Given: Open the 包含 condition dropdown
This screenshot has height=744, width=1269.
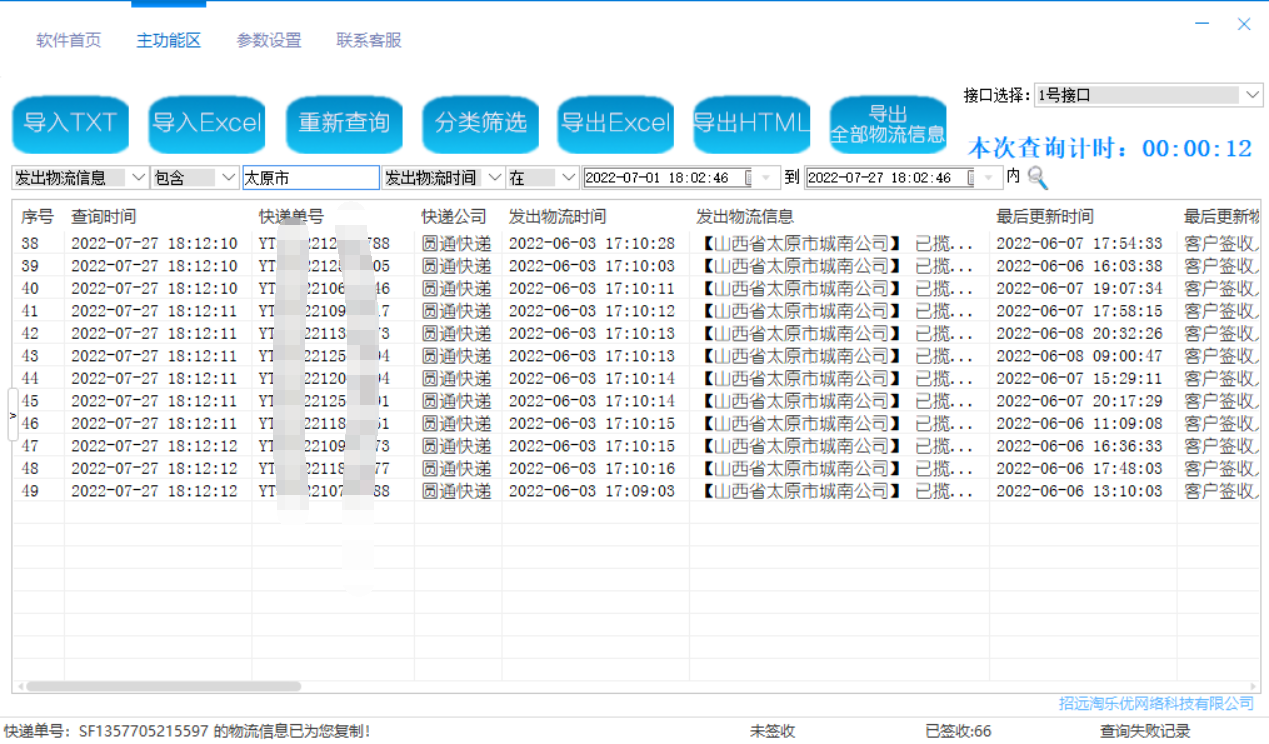Looking at the screenshot, I should point(228,178).
